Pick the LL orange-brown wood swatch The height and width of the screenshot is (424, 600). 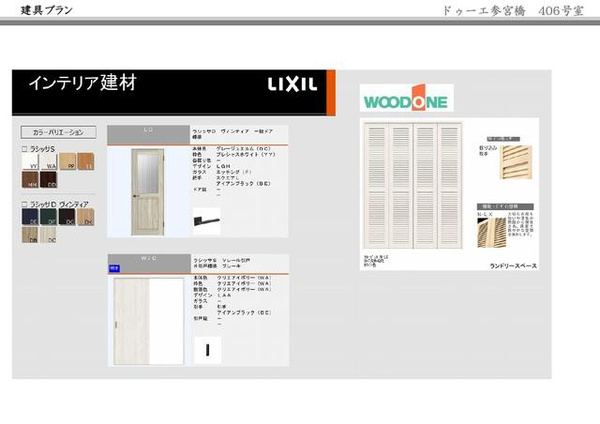coord(85,161)
